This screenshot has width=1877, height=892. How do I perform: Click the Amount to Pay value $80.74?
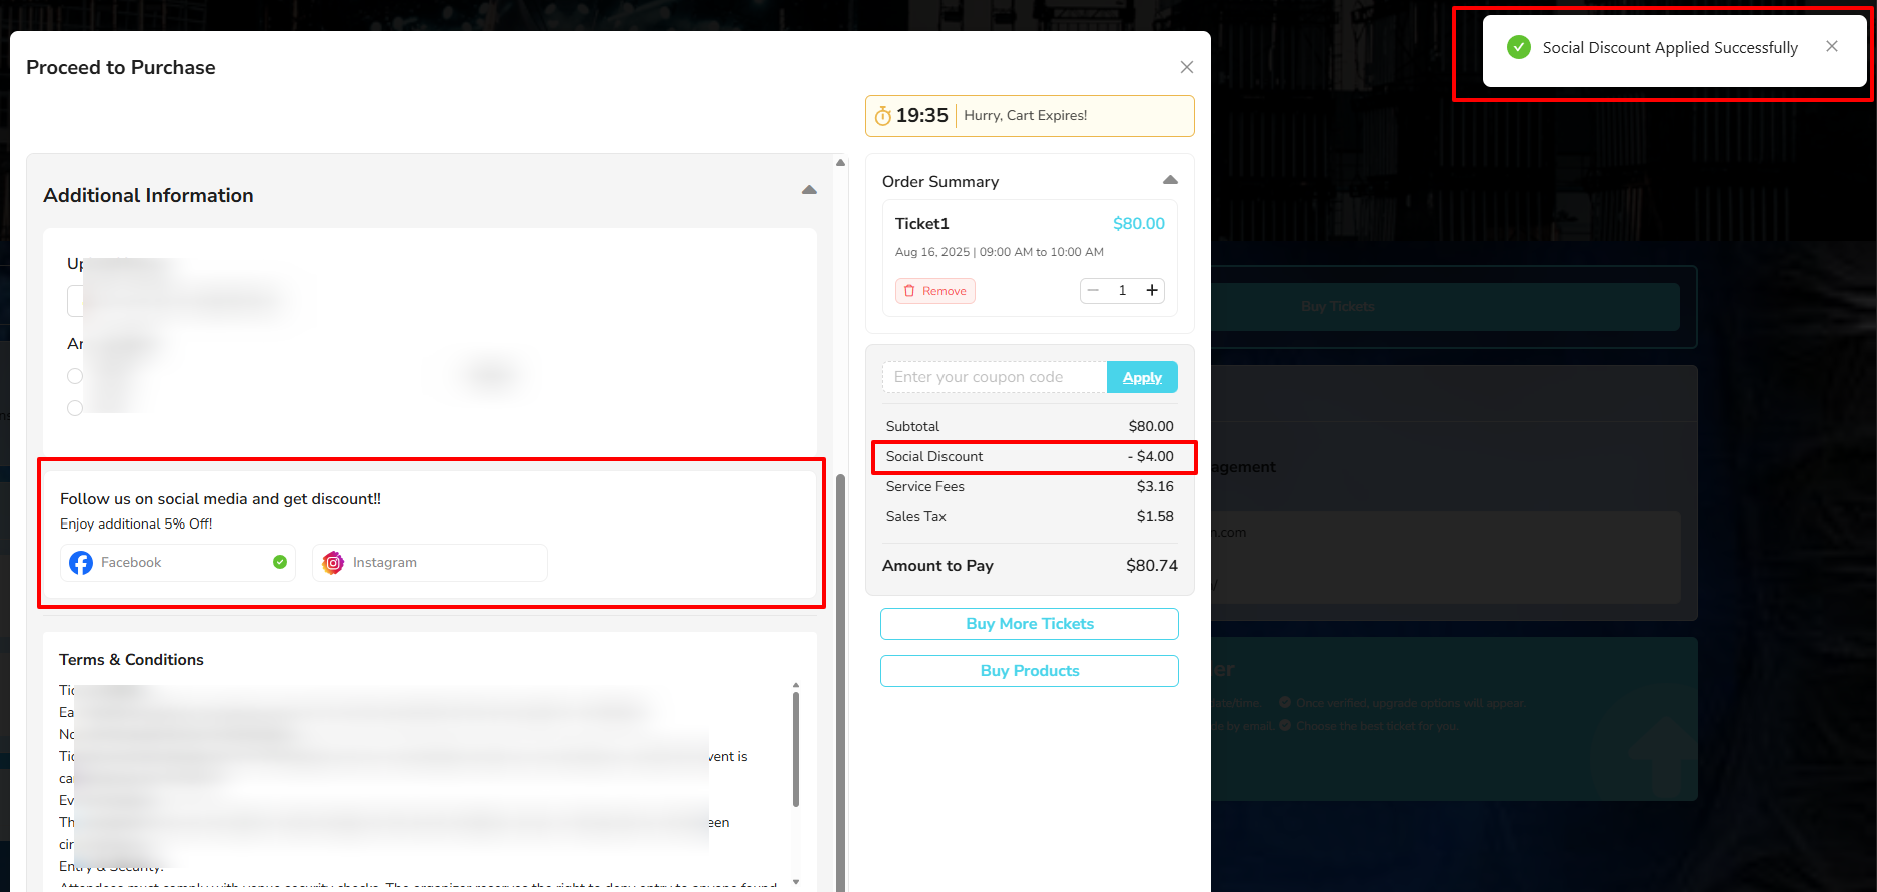tap(1152, 565)
